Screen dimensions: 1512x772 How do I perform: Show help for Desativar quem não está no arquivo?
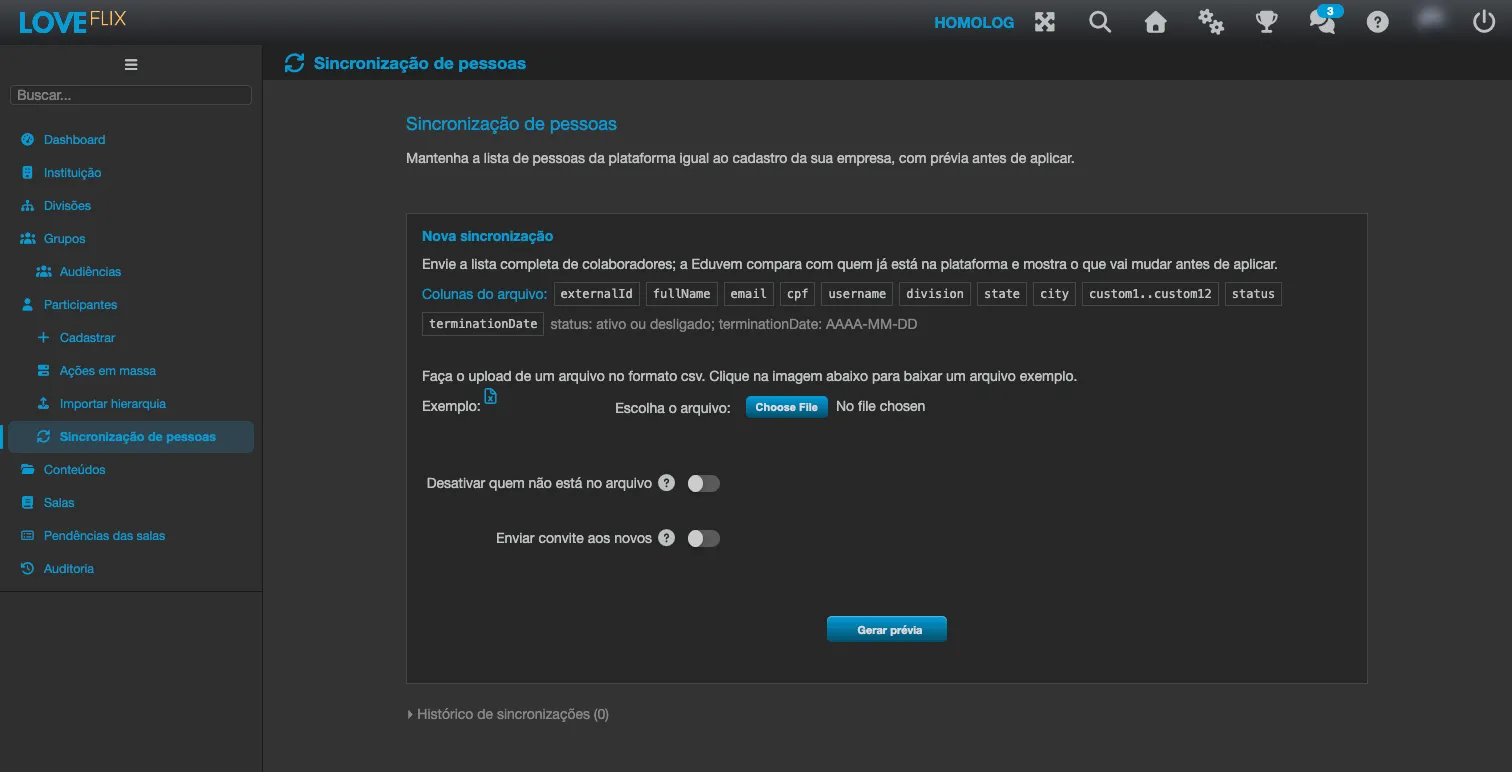(667, 483)
